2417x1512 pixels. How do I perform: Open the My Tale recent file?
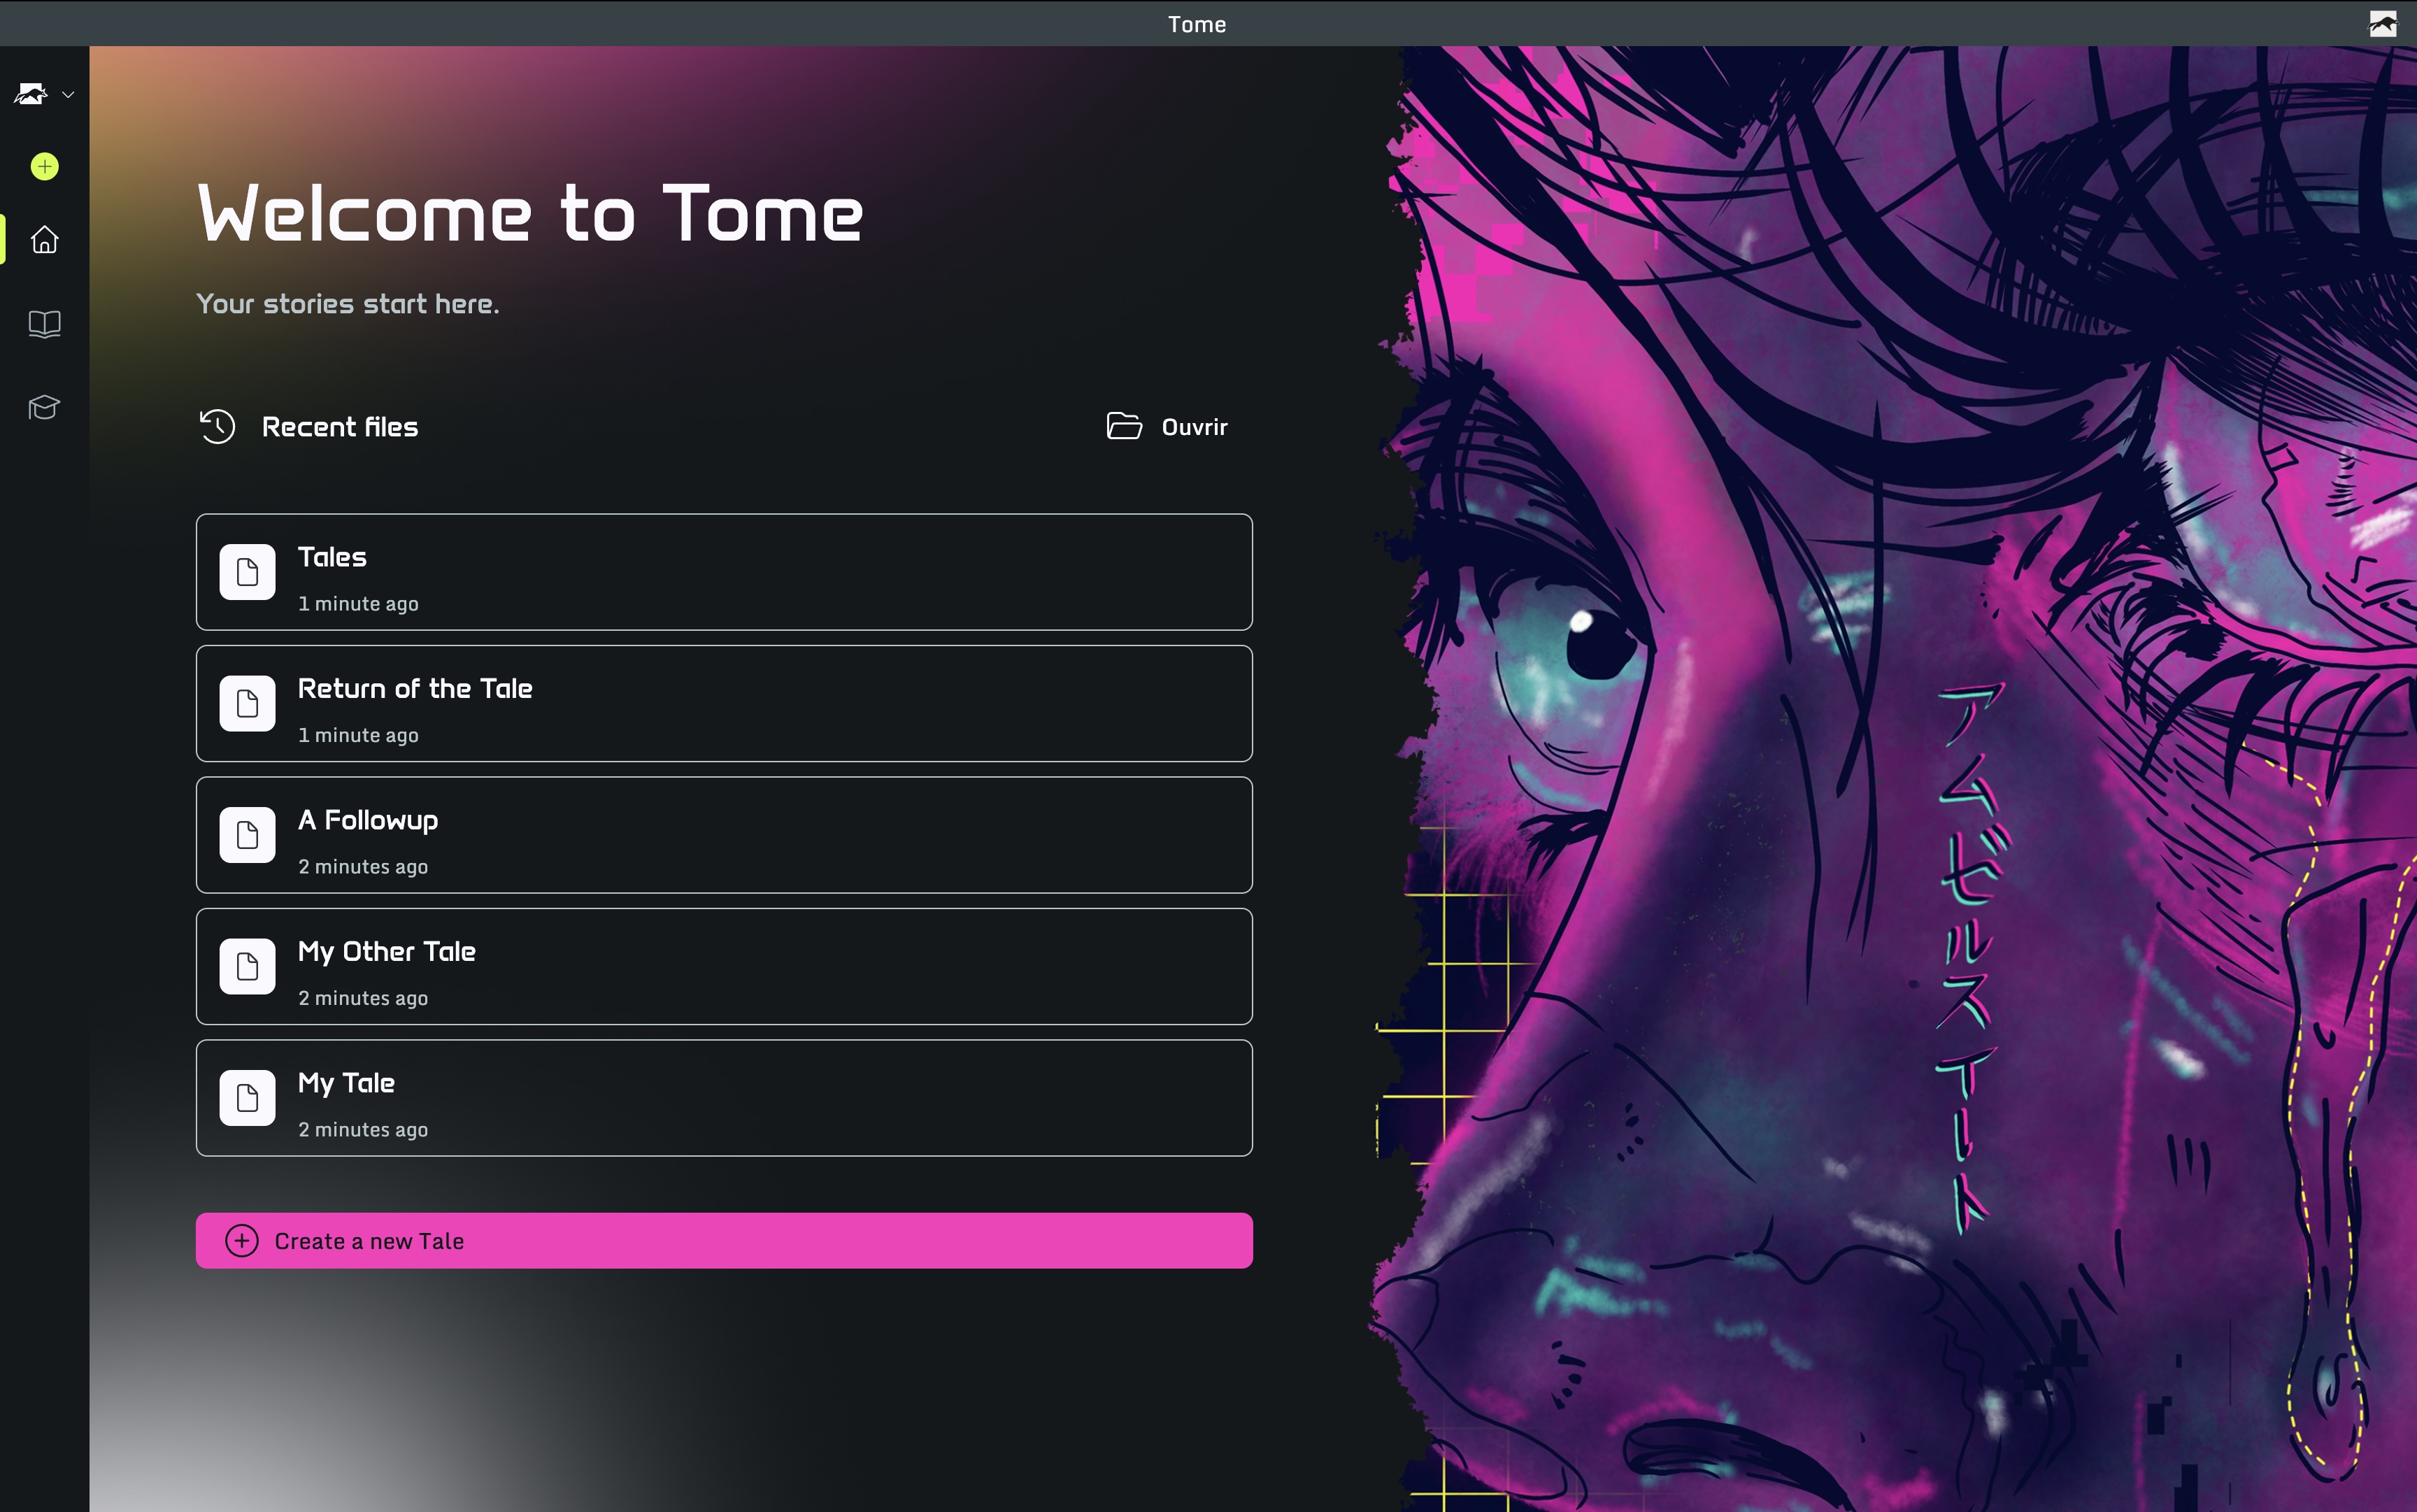(x=724, y=1098)
